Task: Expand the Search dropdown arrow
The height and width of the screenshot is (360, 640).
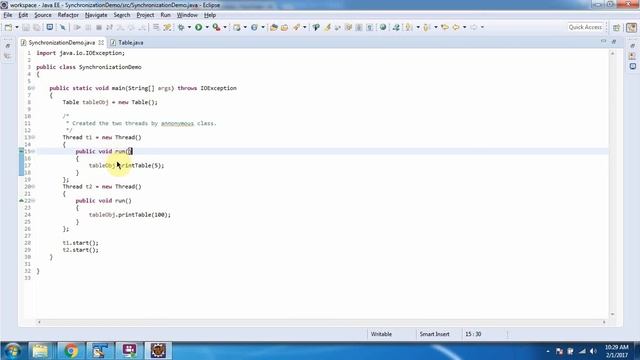Action: pos(304,27)
